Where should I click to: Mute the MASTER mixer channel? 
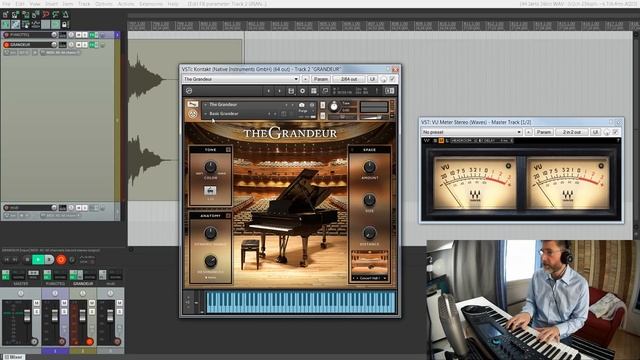click(36, 303)
